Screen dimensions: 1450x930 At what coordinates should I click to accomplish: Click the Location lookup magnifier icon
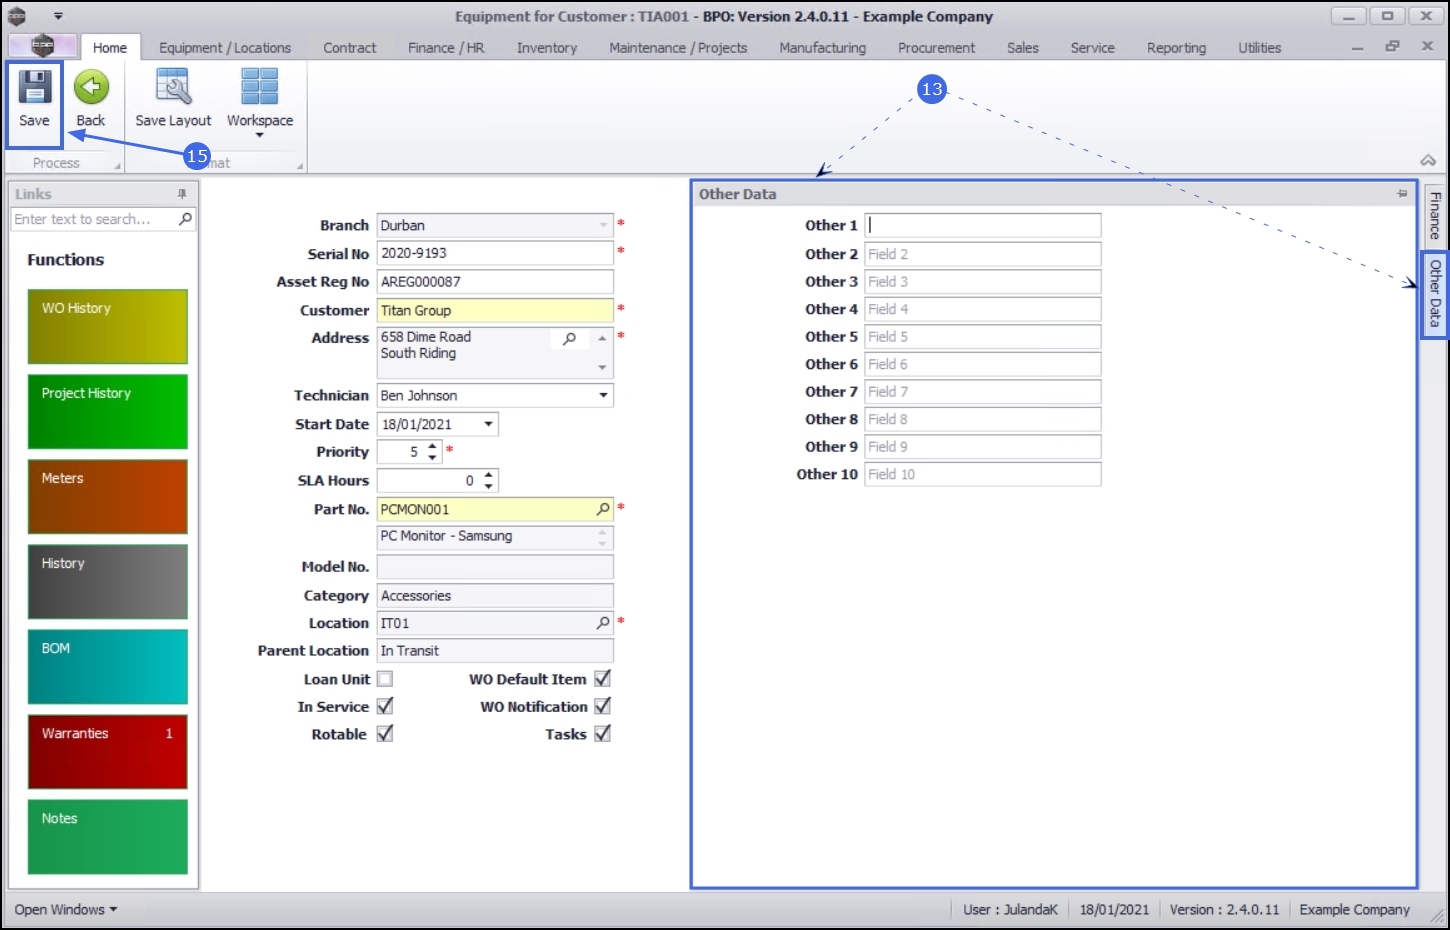pyautogui.click(x=603, y=623)
